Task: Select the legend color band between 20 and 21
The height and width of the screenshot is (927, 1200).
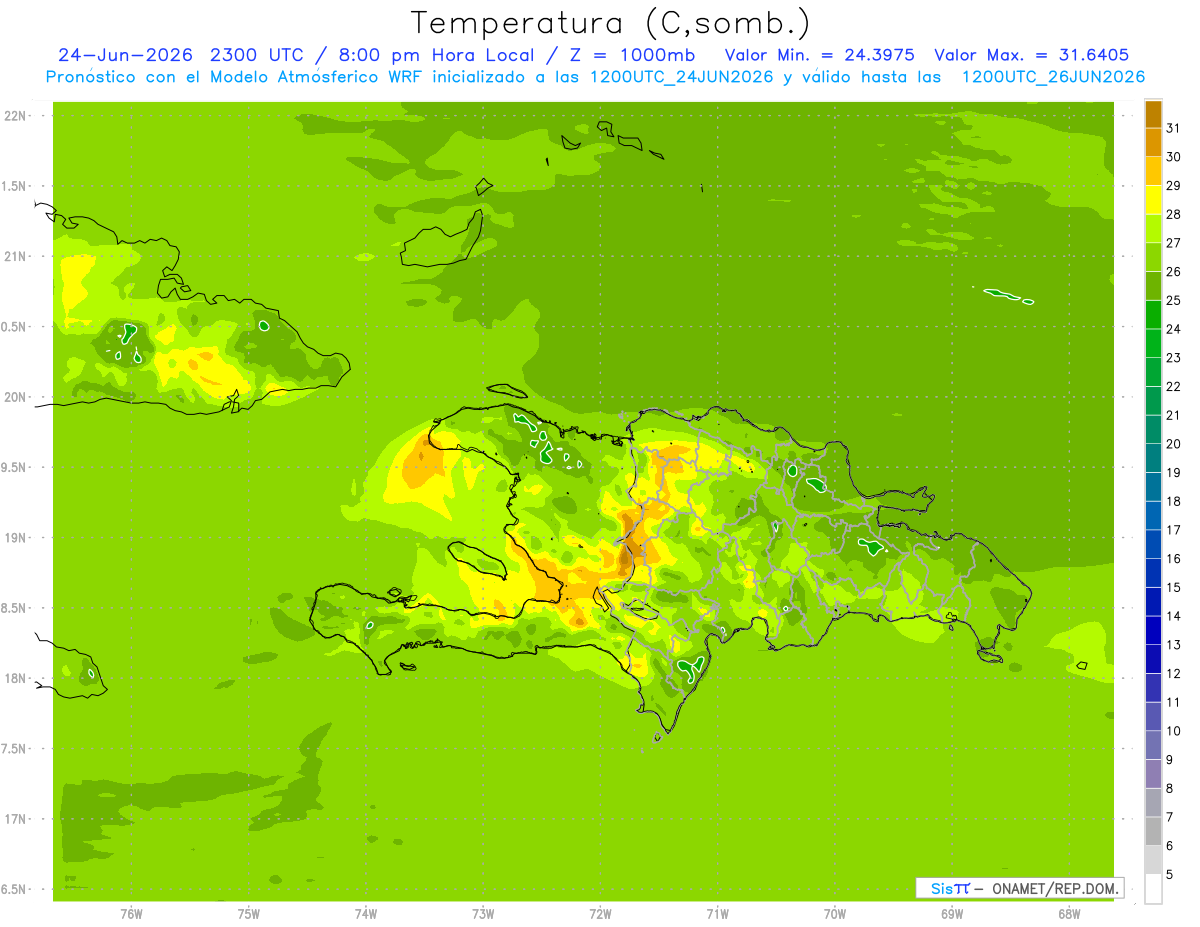Action: tap(1153, 430)
